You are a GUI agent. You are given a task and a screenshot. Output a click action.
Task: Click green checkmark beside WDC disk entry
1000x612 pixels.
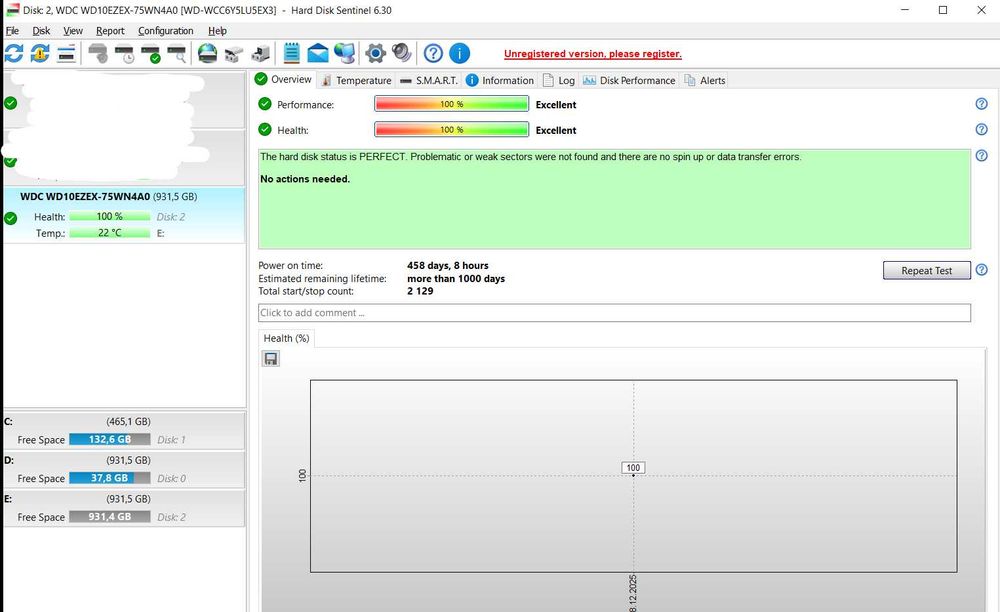click(x=11, y=218)
